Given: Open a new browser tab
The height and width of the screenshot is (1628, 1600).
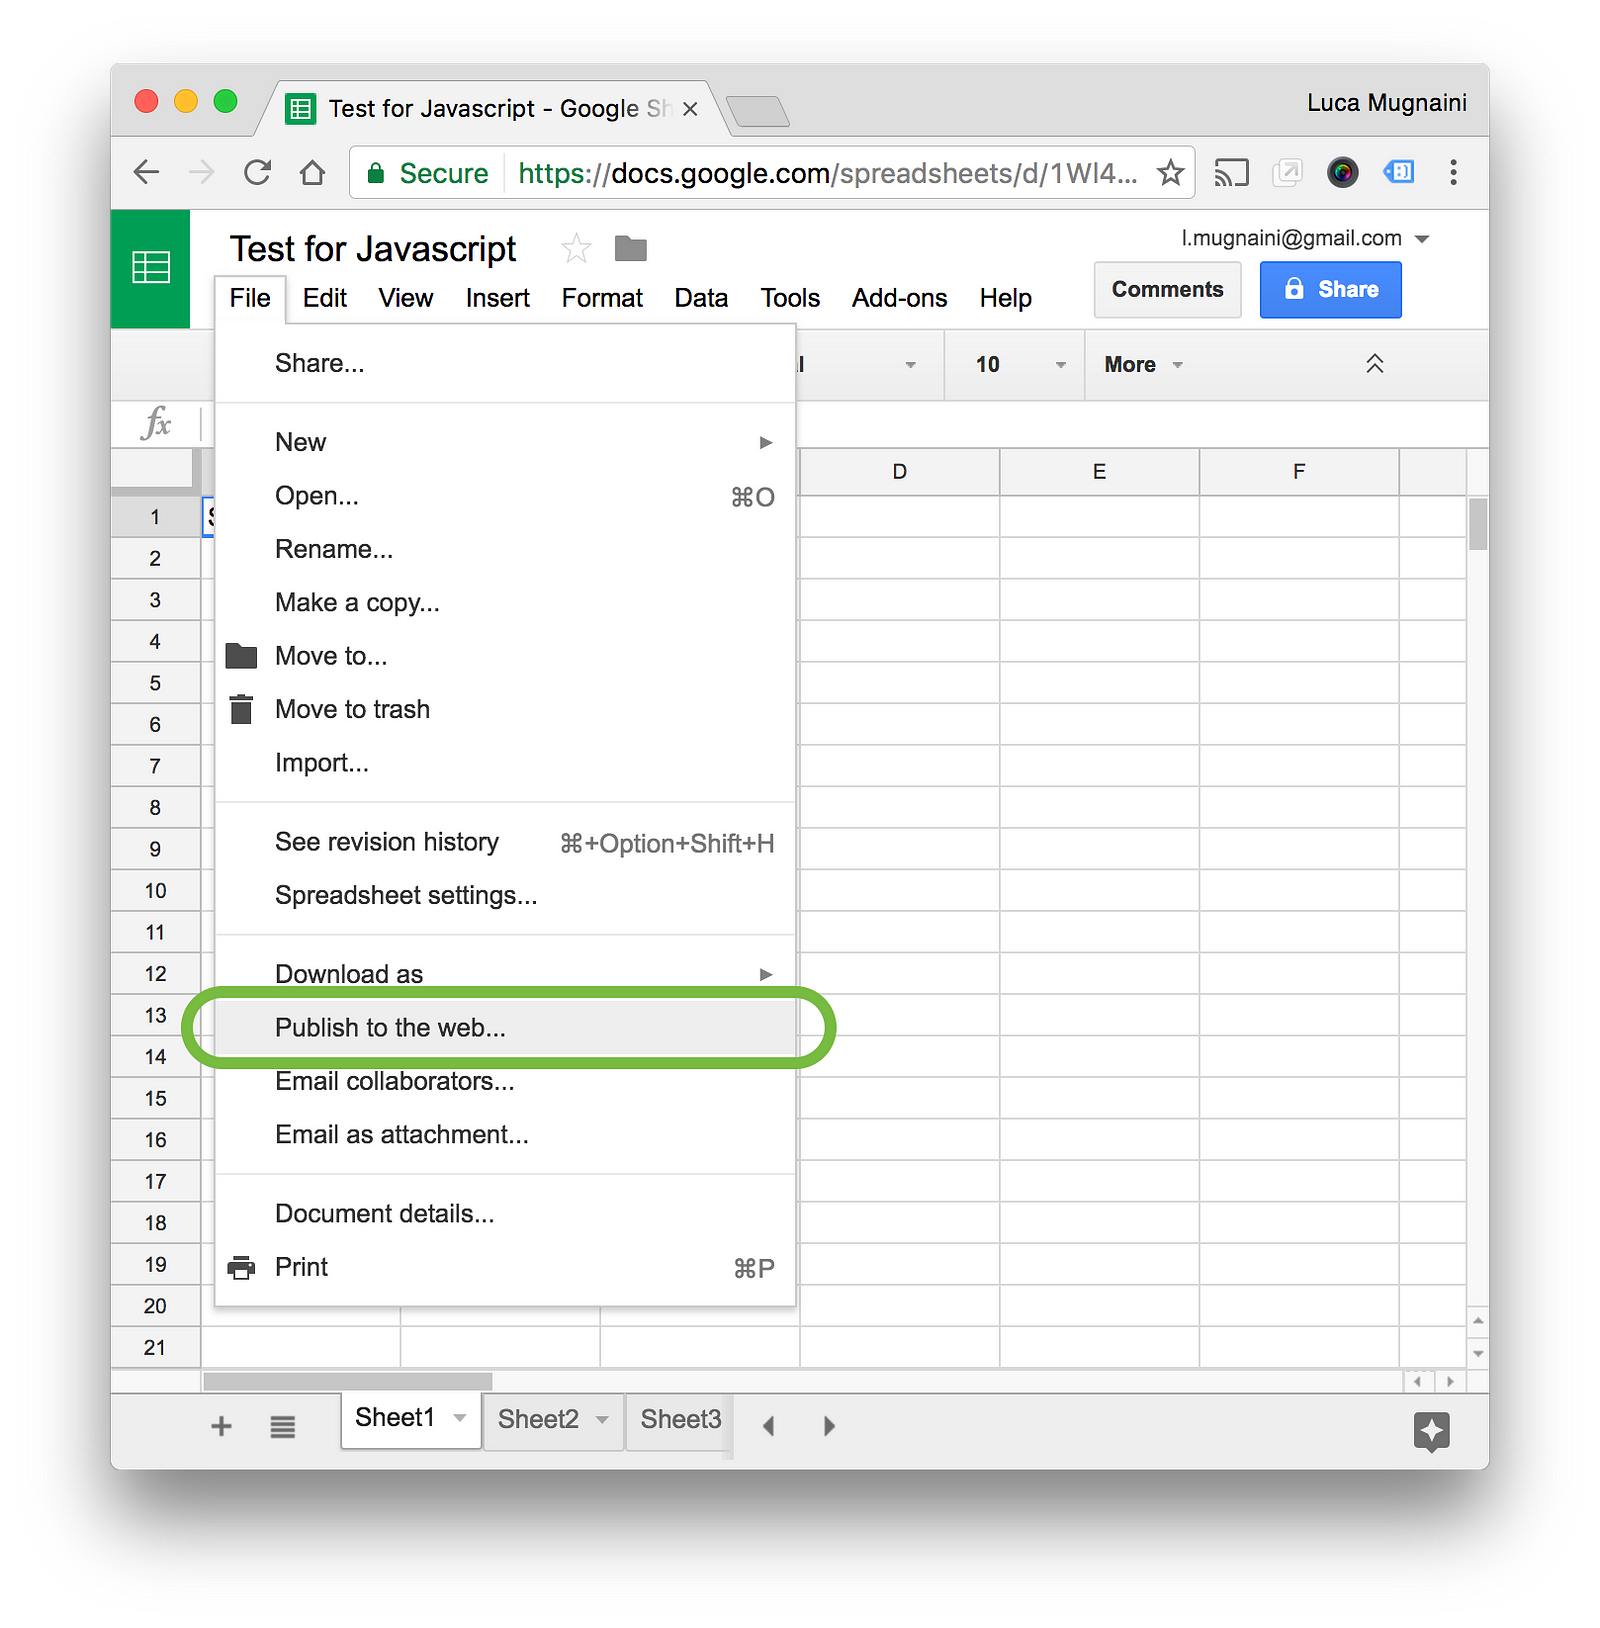Looking at the screenshot, I should point(758,111).
